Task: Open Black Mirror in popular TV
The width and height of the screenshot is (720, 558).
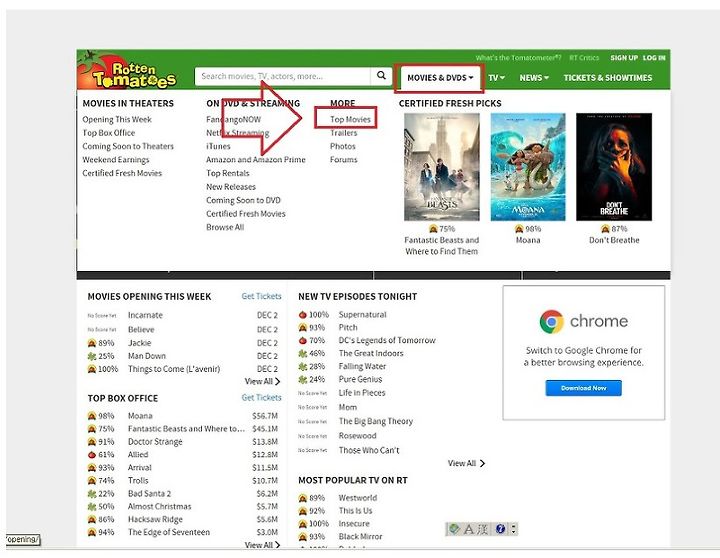Action: (360, 536)
